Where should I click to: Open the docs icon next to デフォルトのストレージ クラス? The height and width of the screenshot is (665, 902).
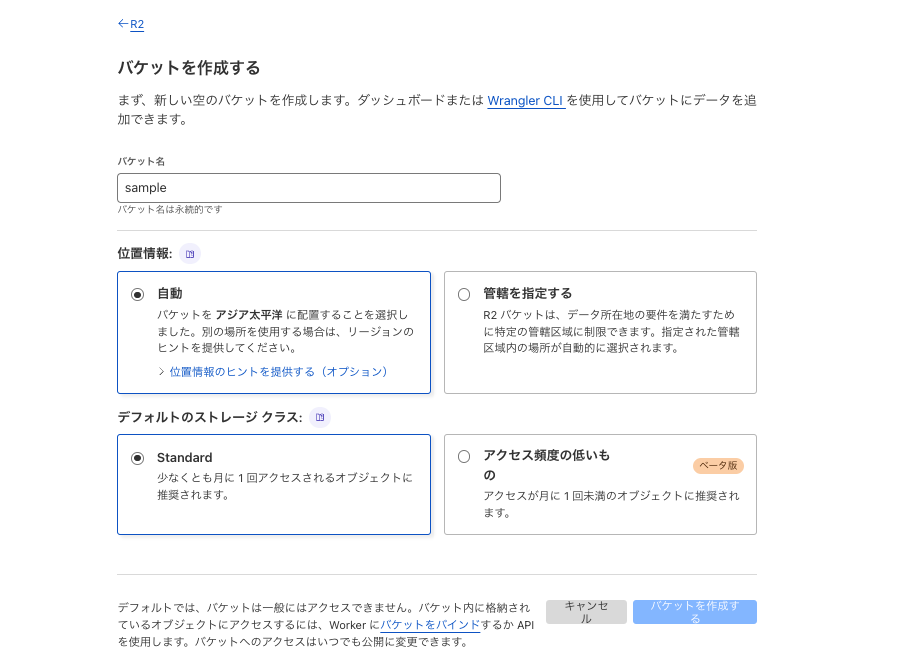click(x=320, y=417)
